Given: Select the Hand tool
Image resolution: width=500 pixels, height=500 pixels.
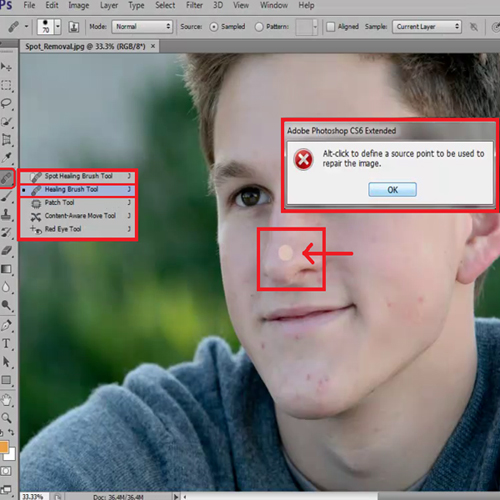Looking at the screenshot, I should [6, 400].
